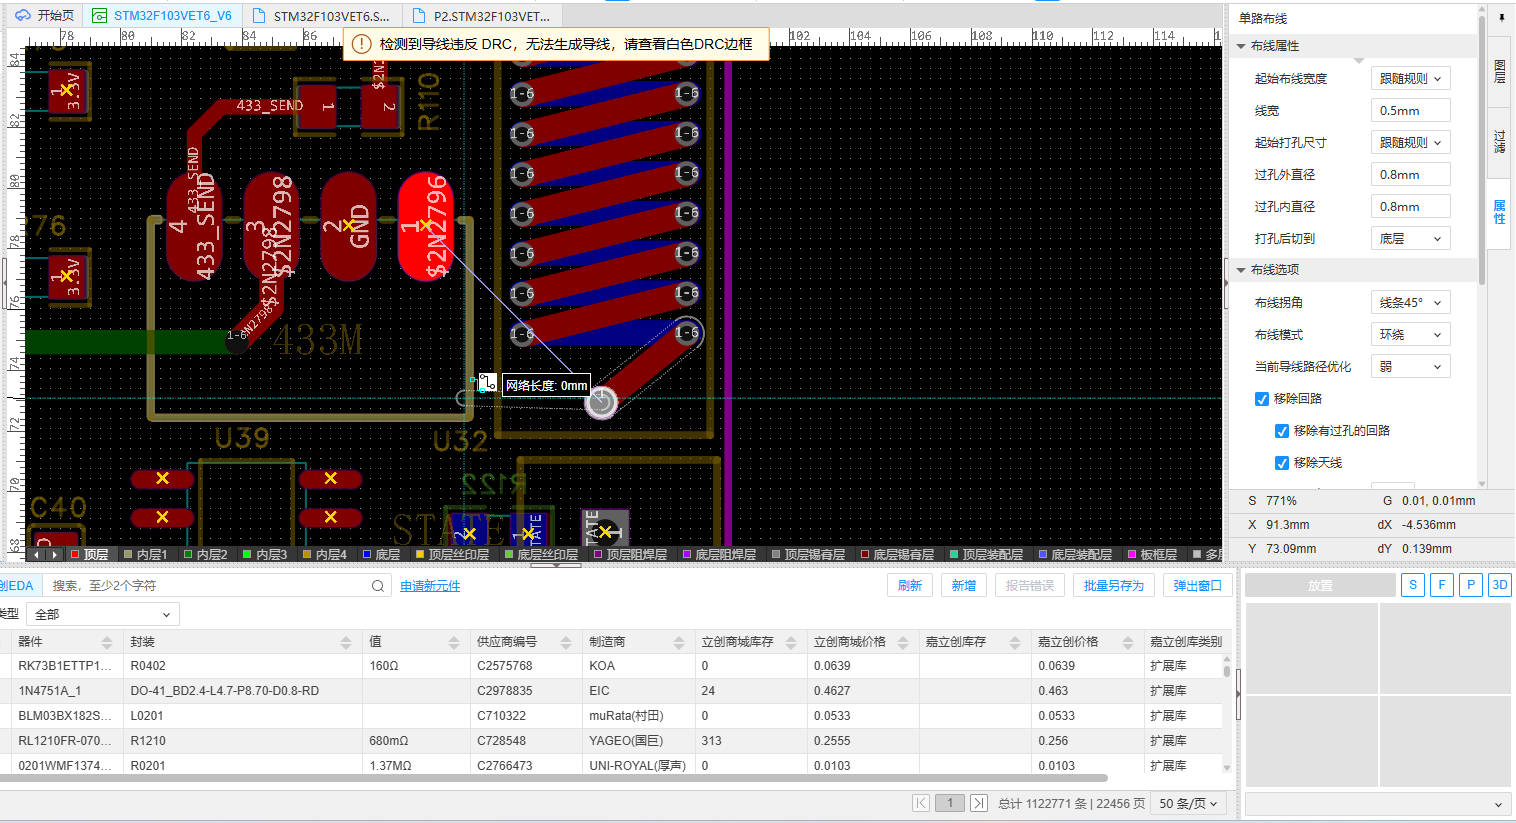
Task: Open the 过滤 side tab
Action: coord(1499,142)
